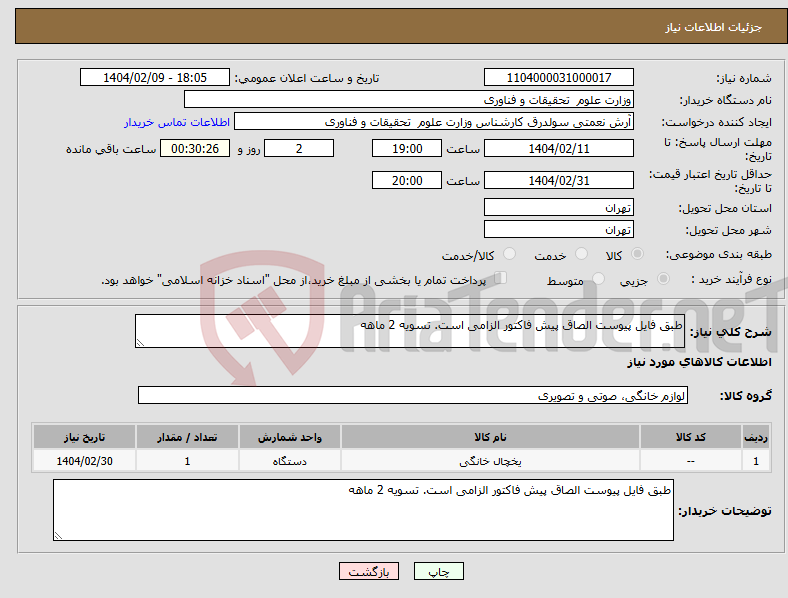Click the چاپ (print) button
This screenshot has width=788, height=598.
[438, 571]
